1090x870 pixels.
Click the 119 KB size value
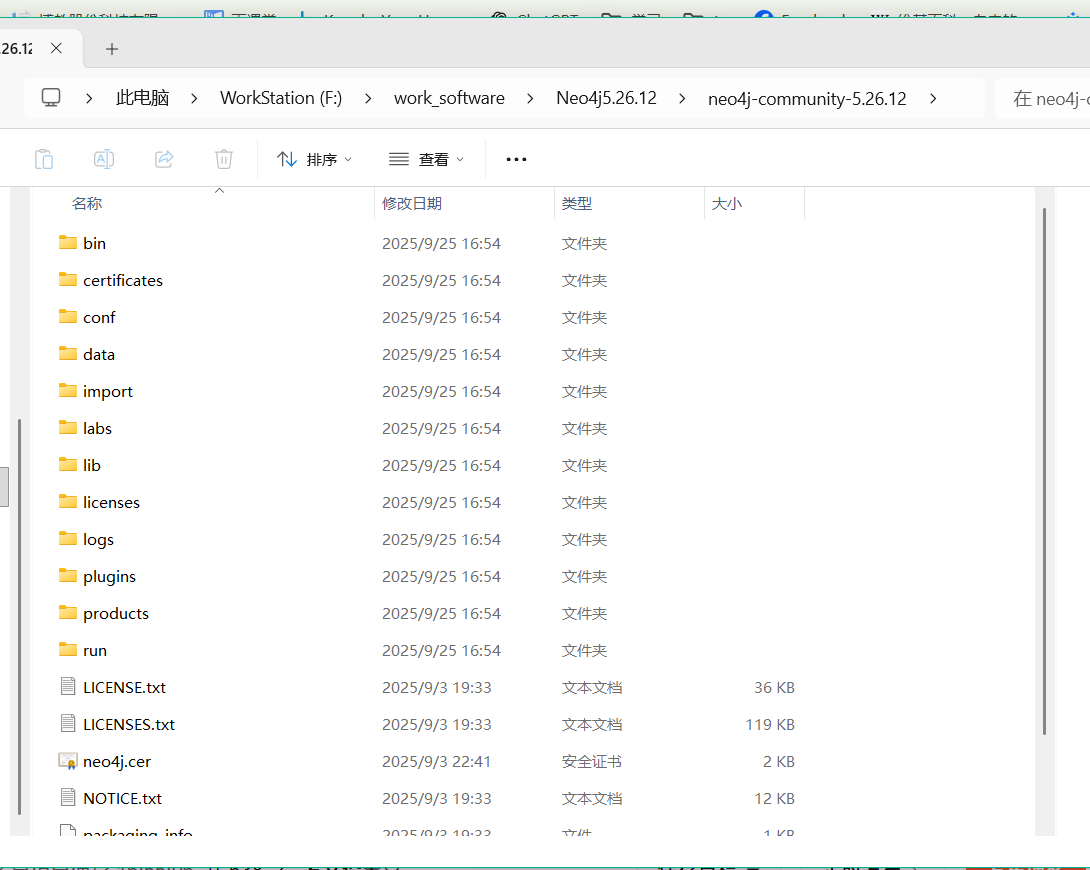[770, 724]
